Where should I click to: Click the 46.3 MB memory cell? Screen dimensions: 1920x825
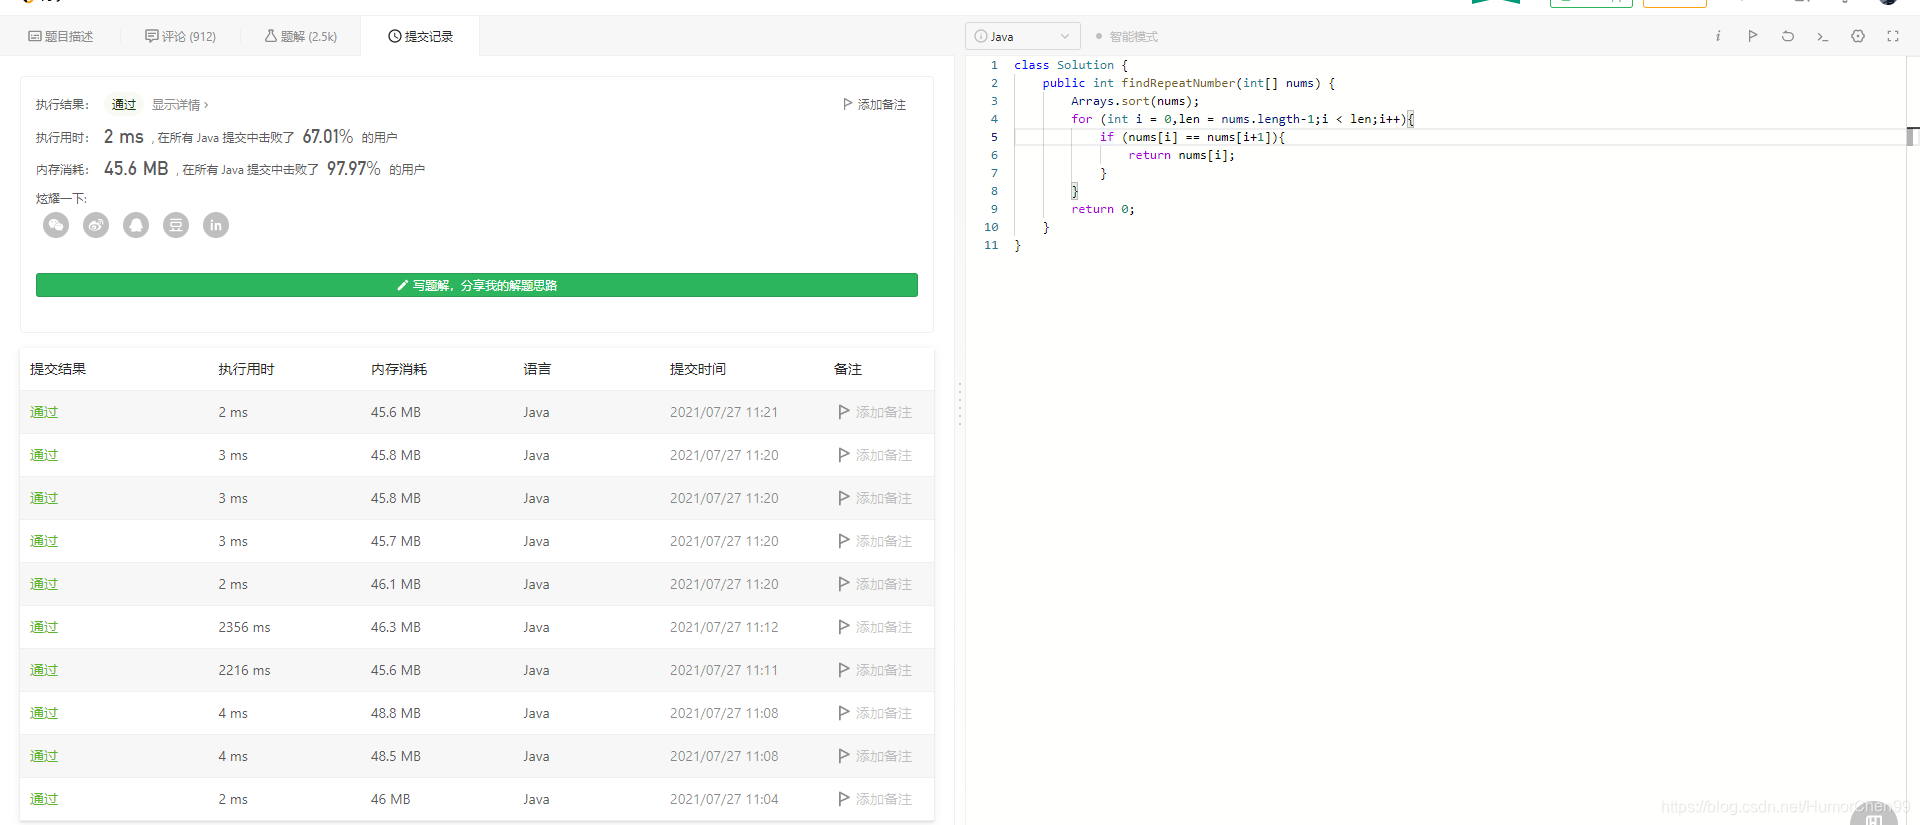[396, 627]
